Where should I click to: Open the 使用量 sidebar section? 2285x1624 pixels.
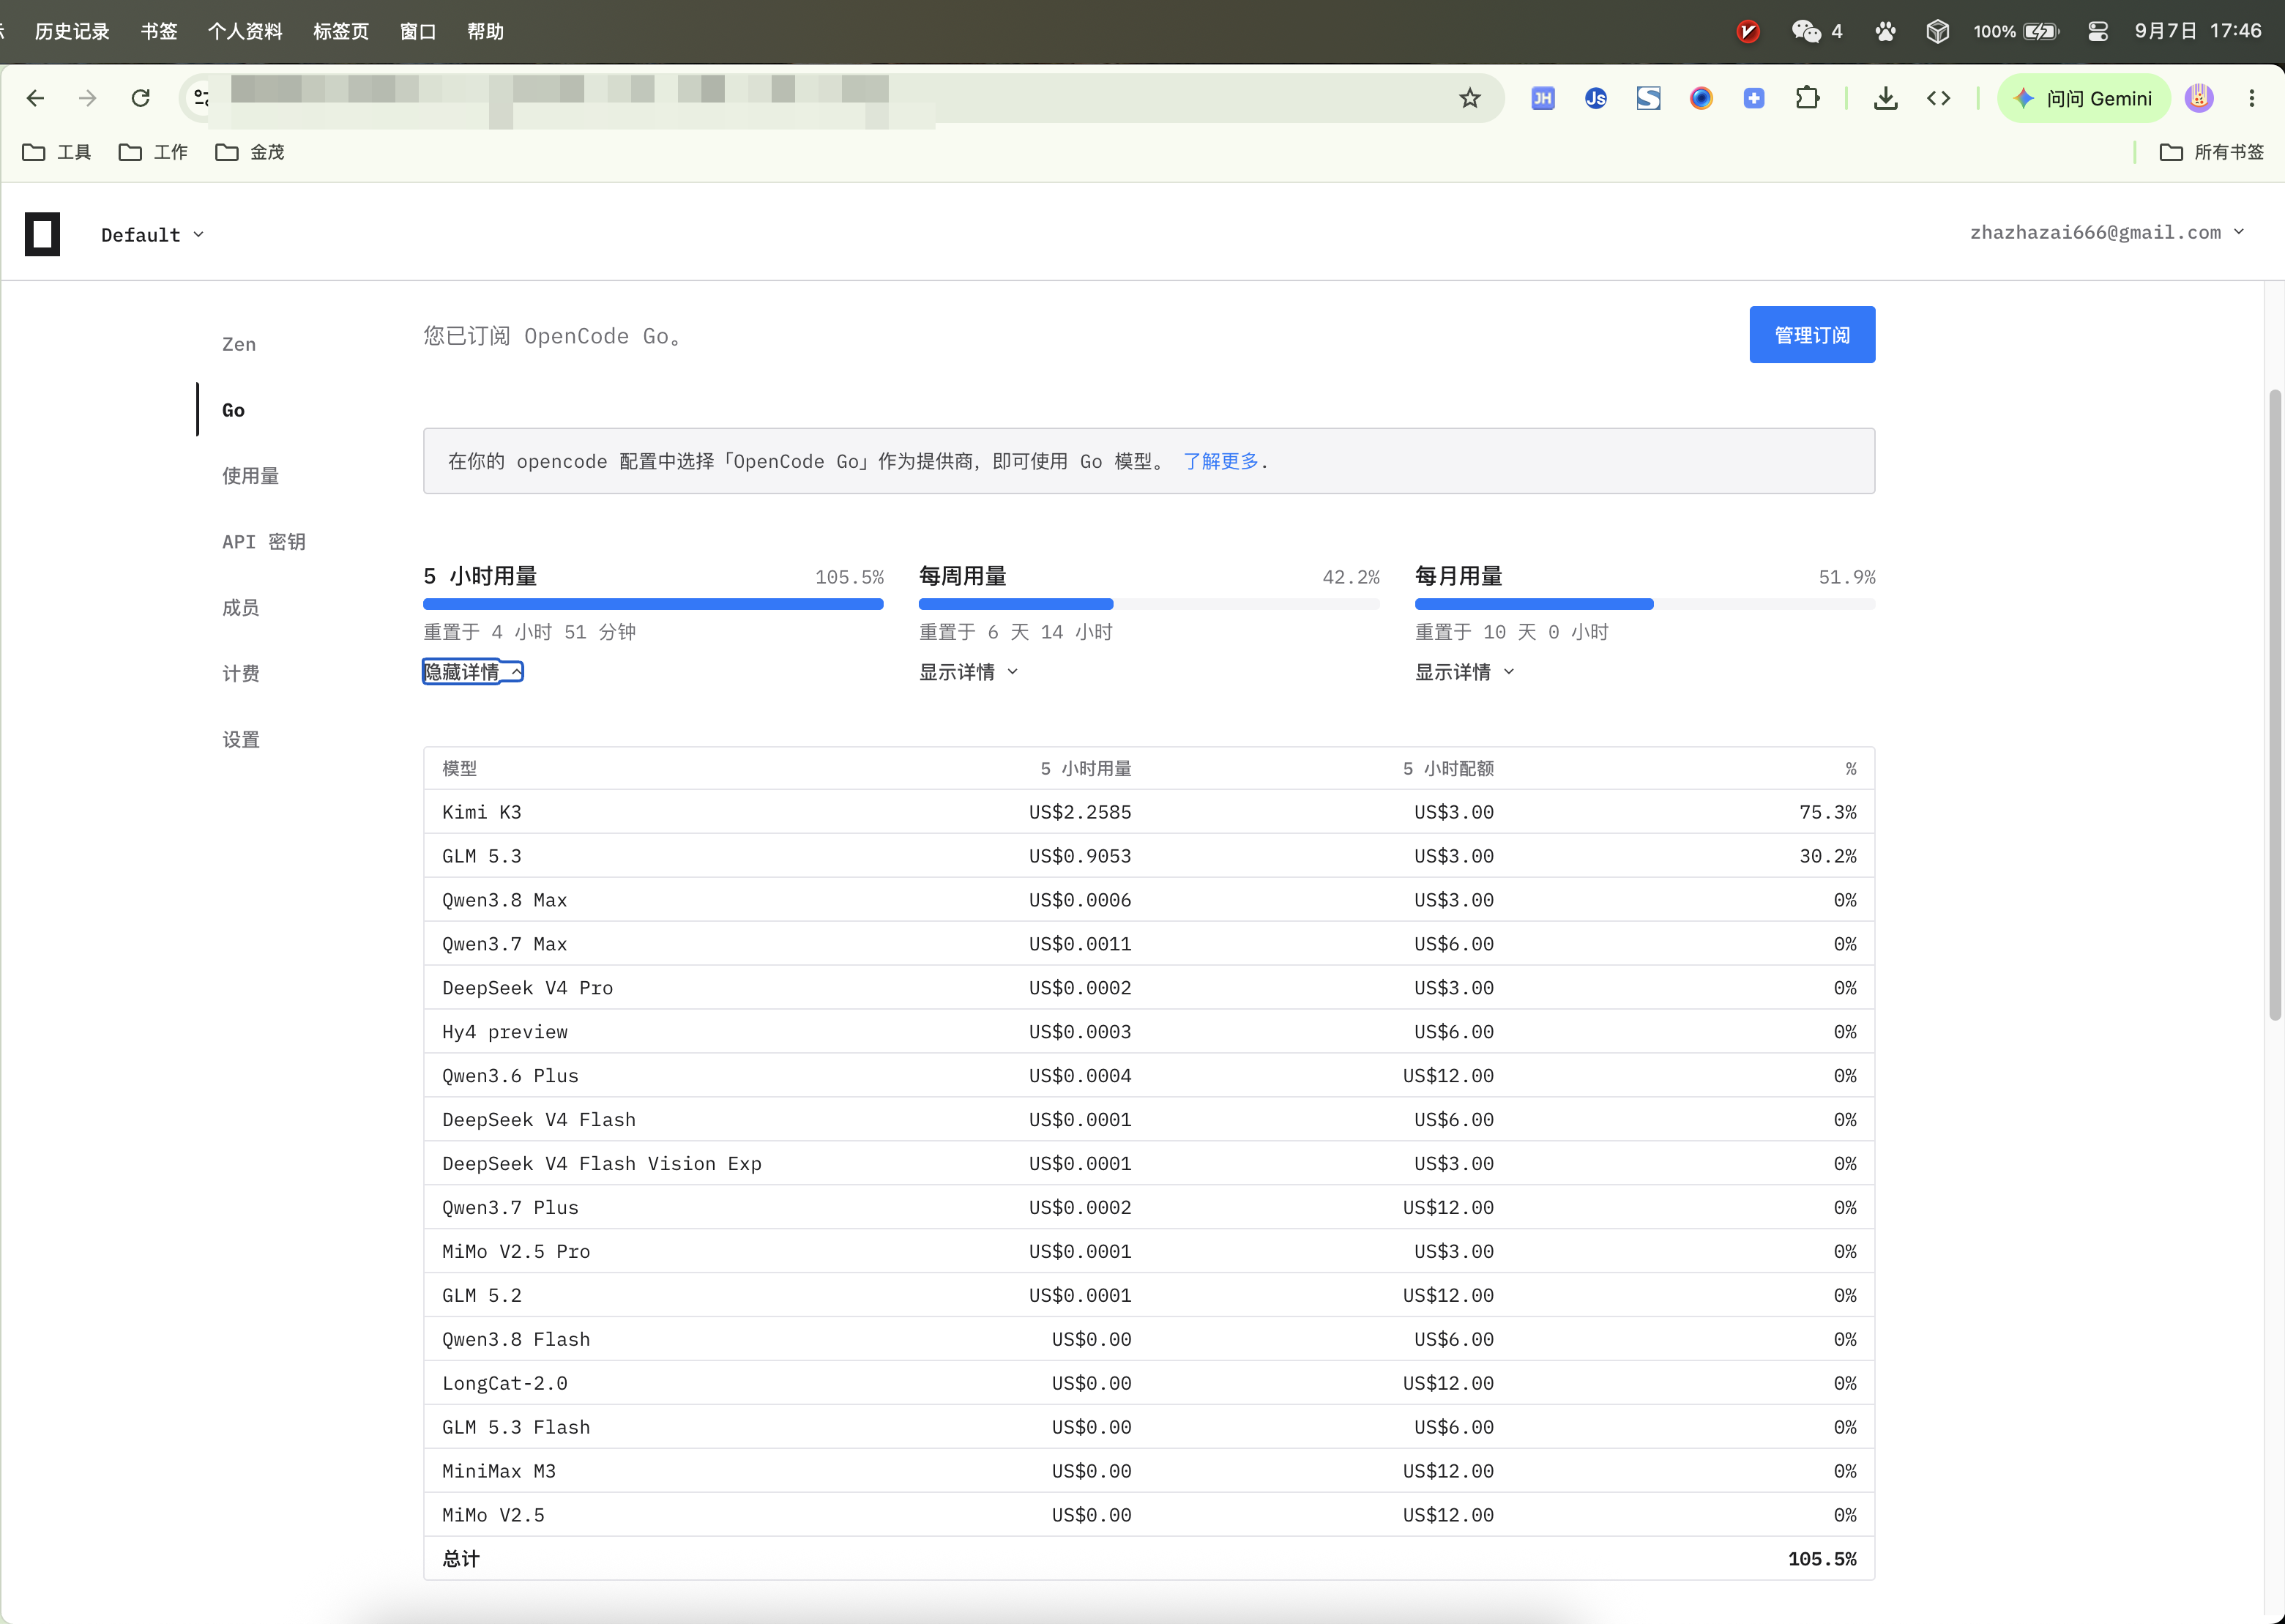pyautogui.click(x=250, y=476)
